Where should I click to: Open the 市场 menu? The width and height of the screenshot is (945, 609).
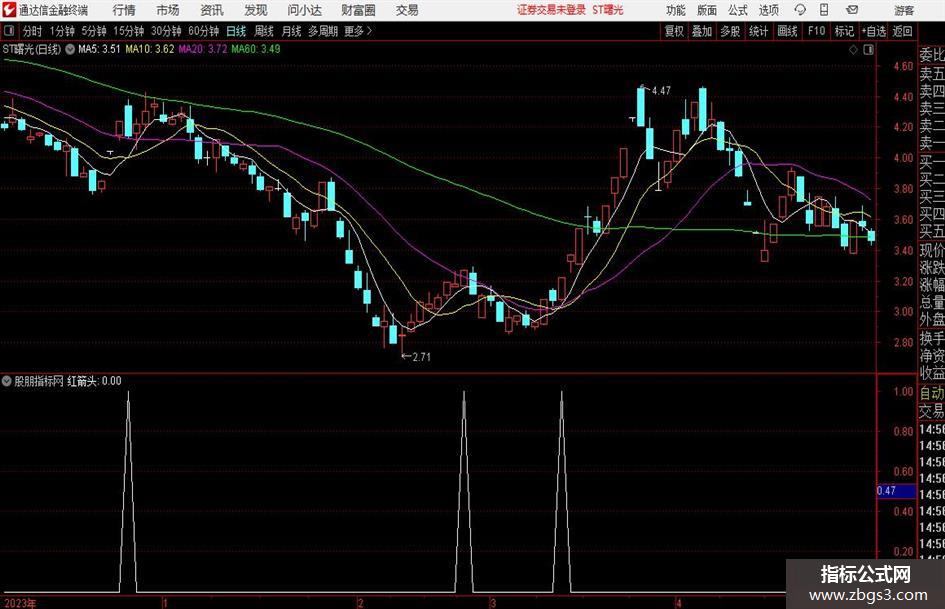(x=168, y=10)
